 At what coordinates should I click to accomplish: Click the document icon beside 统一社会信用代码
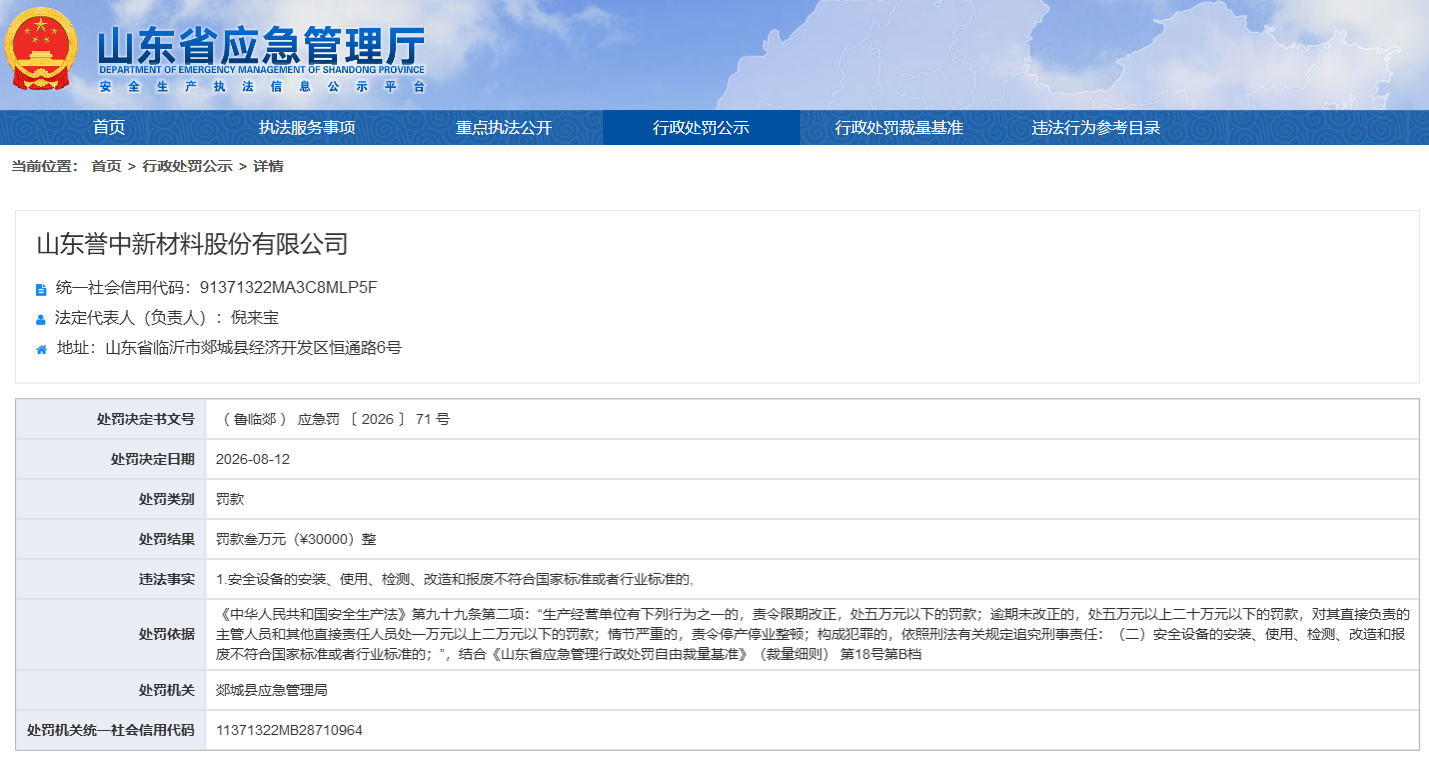(x=41, y=290)
